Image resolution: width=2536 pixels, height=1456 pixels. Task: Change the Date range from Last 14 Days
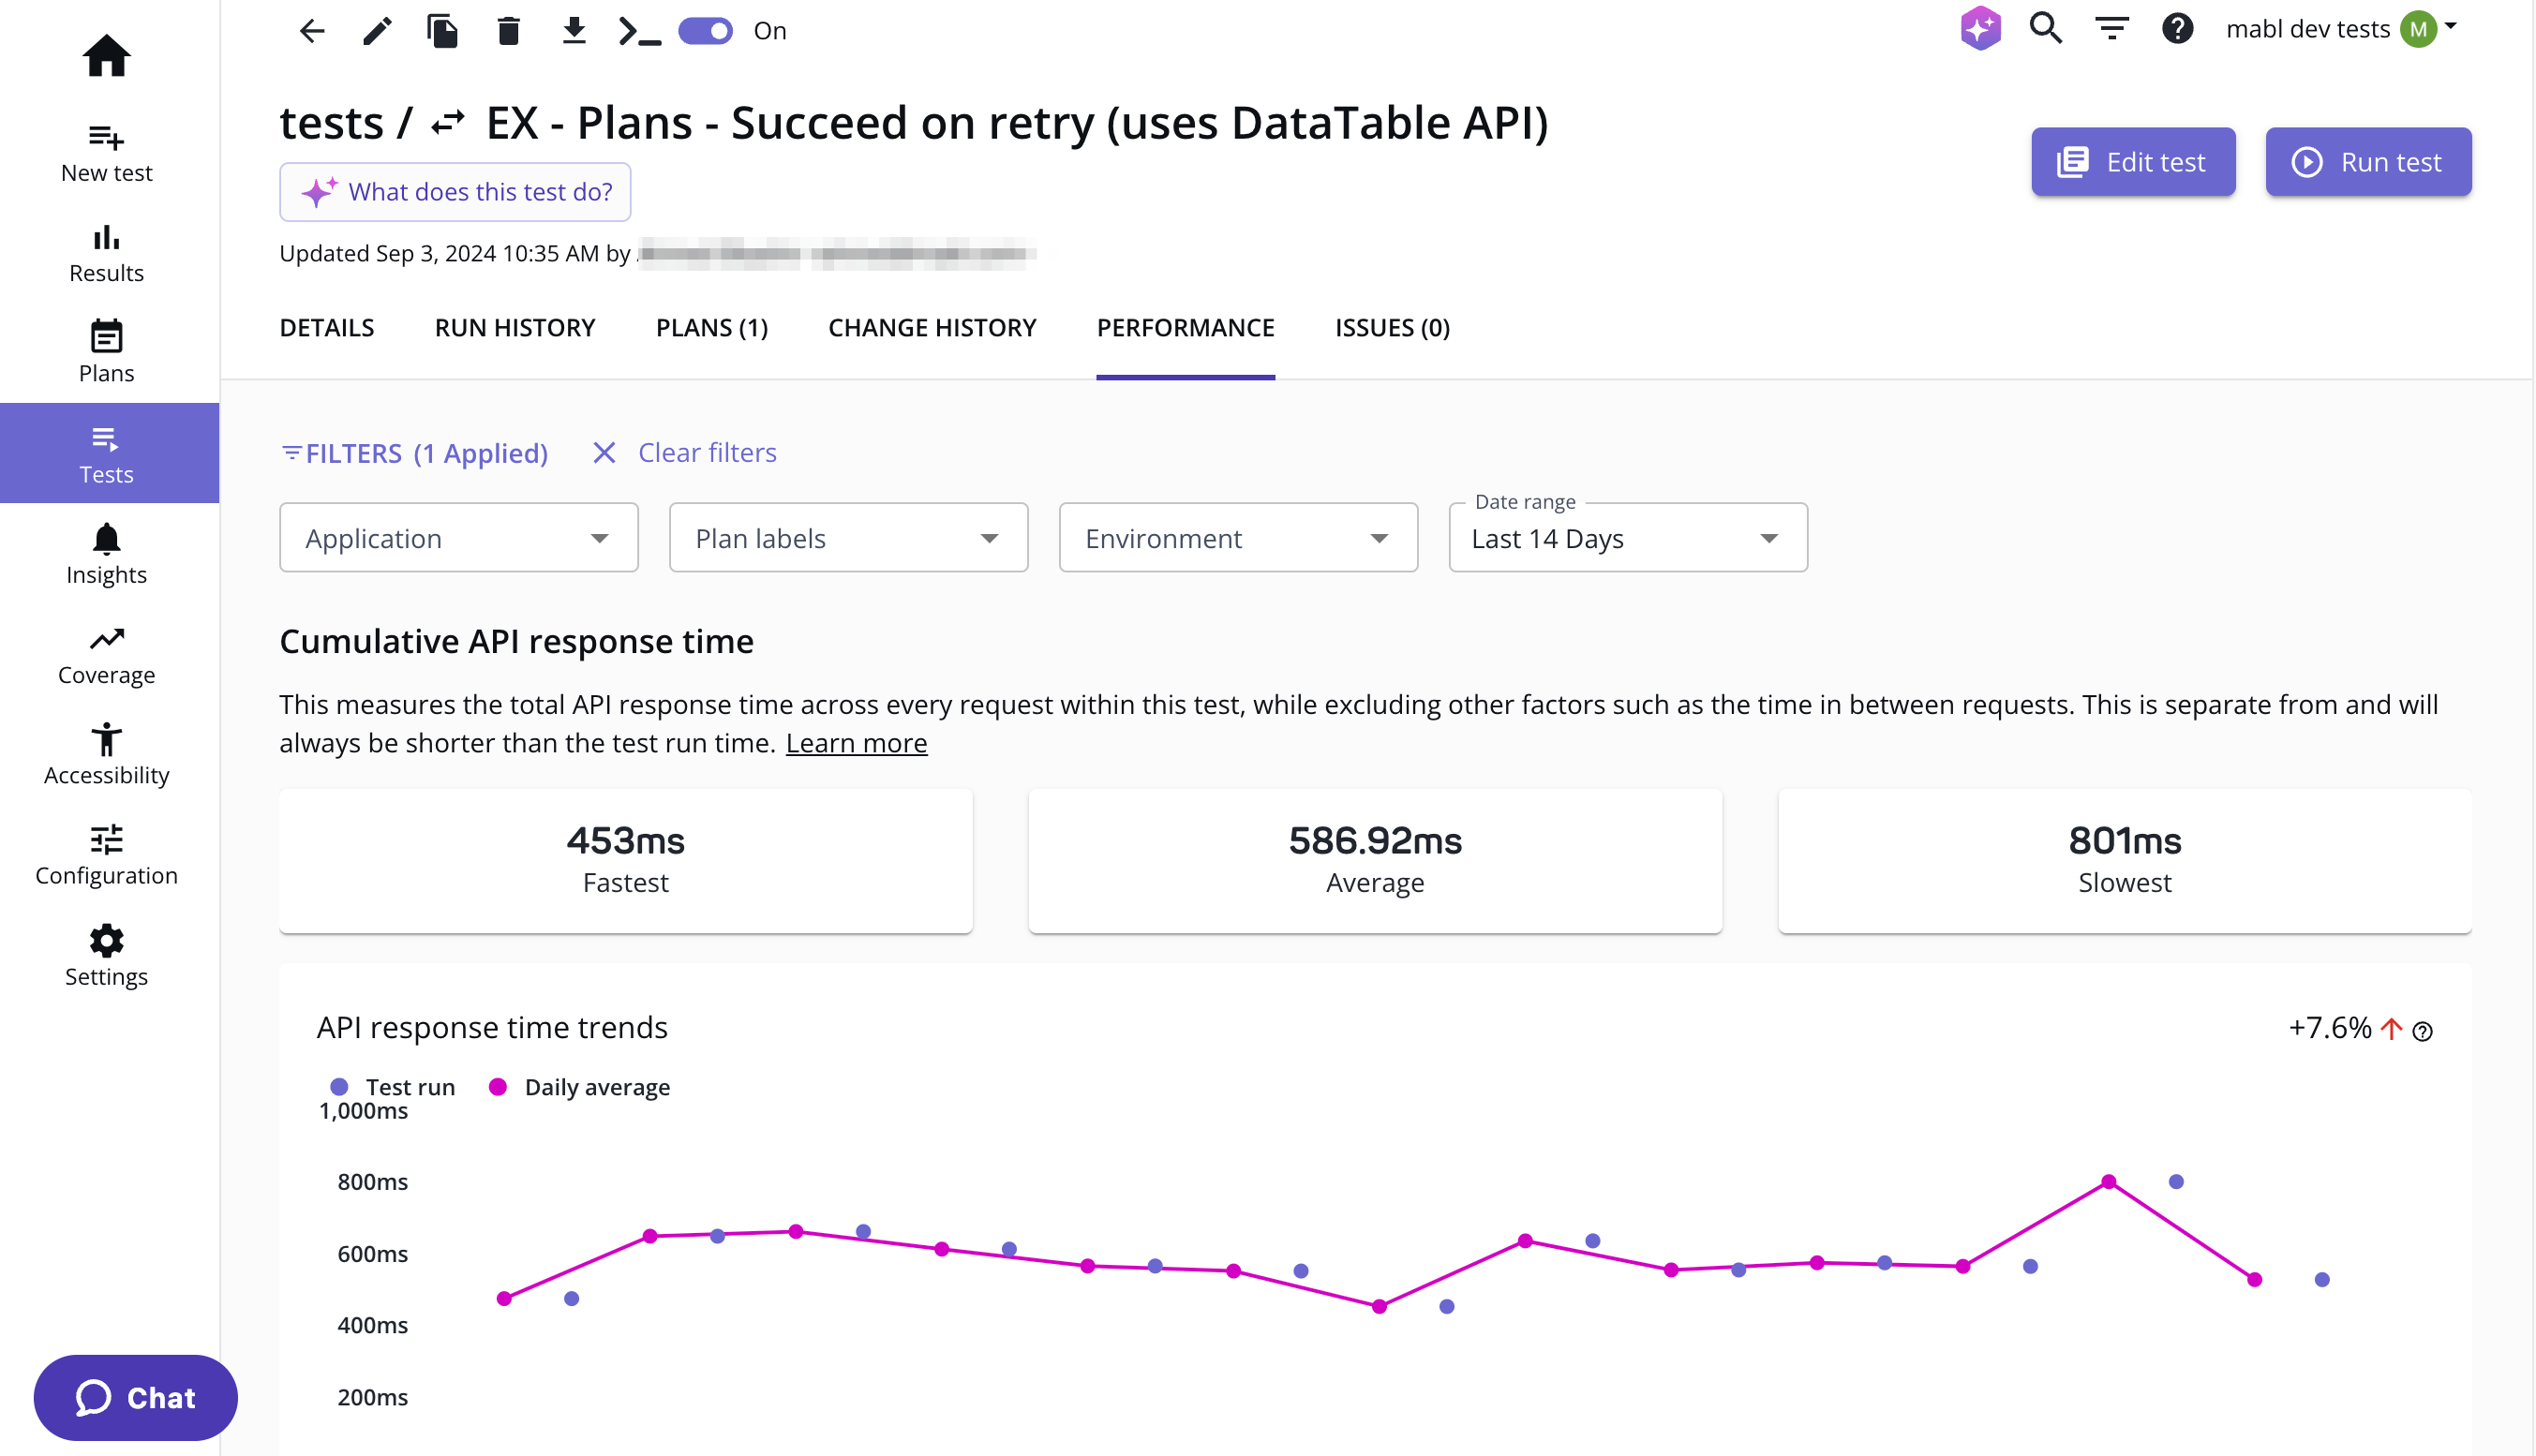coord(1626,537)
